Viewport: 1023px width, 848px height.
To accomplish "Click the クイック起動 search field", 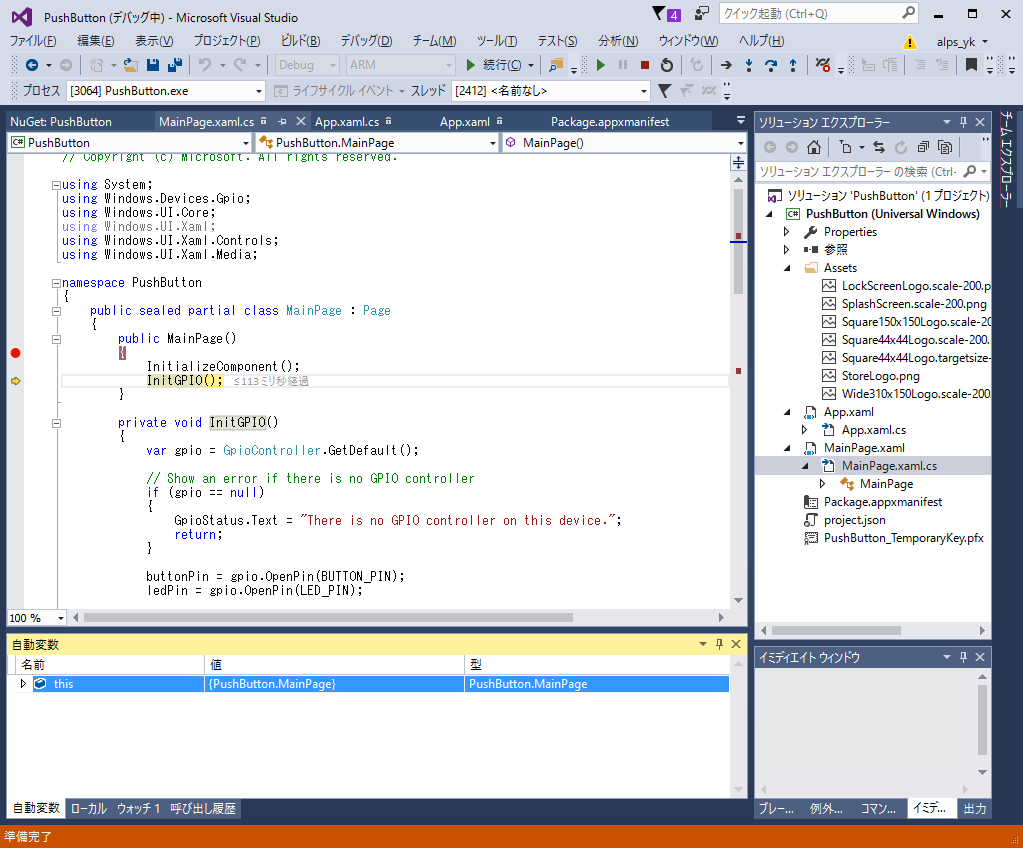I will coord(818,14).
